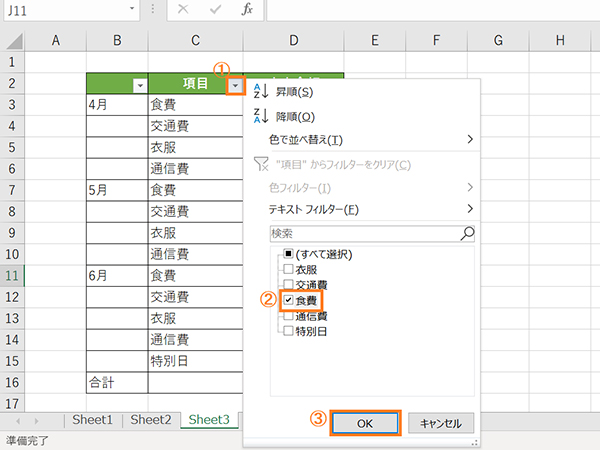Switch to Sheet2 tab
The width and height of the screenshot is (600, 450).
151,420
